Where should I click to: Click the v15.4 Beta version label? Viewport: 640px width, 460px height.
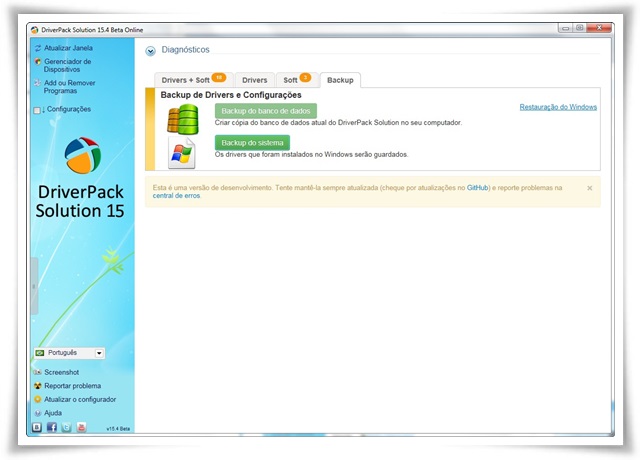[118, 429]
